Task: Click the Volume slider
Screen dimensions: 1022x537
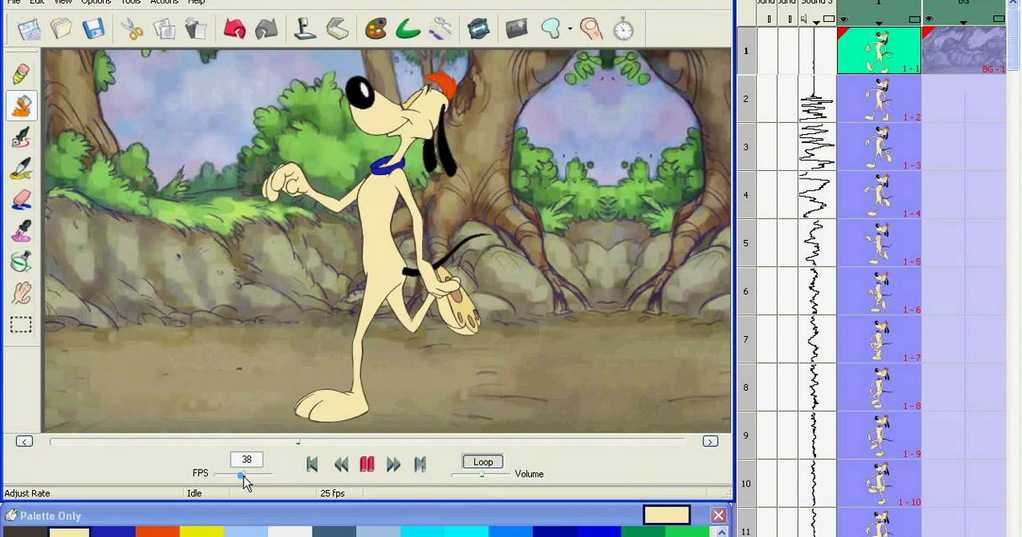Action: click(x=480, y=474)
